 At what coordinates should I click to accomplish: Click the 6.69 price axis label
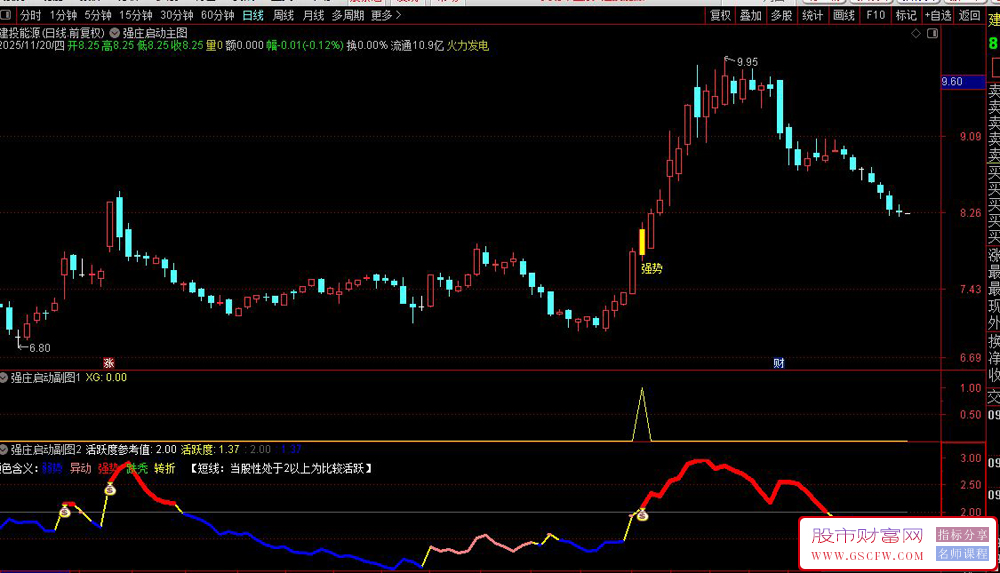point(971,357)
